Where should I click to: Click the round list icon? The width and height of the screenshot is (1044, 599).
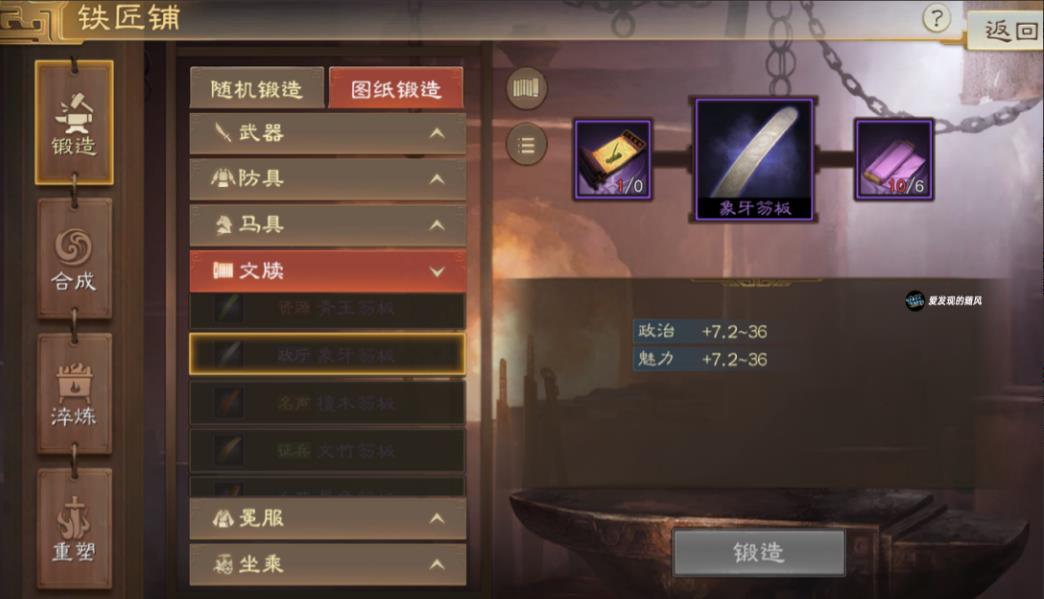[x=526, y=144]
